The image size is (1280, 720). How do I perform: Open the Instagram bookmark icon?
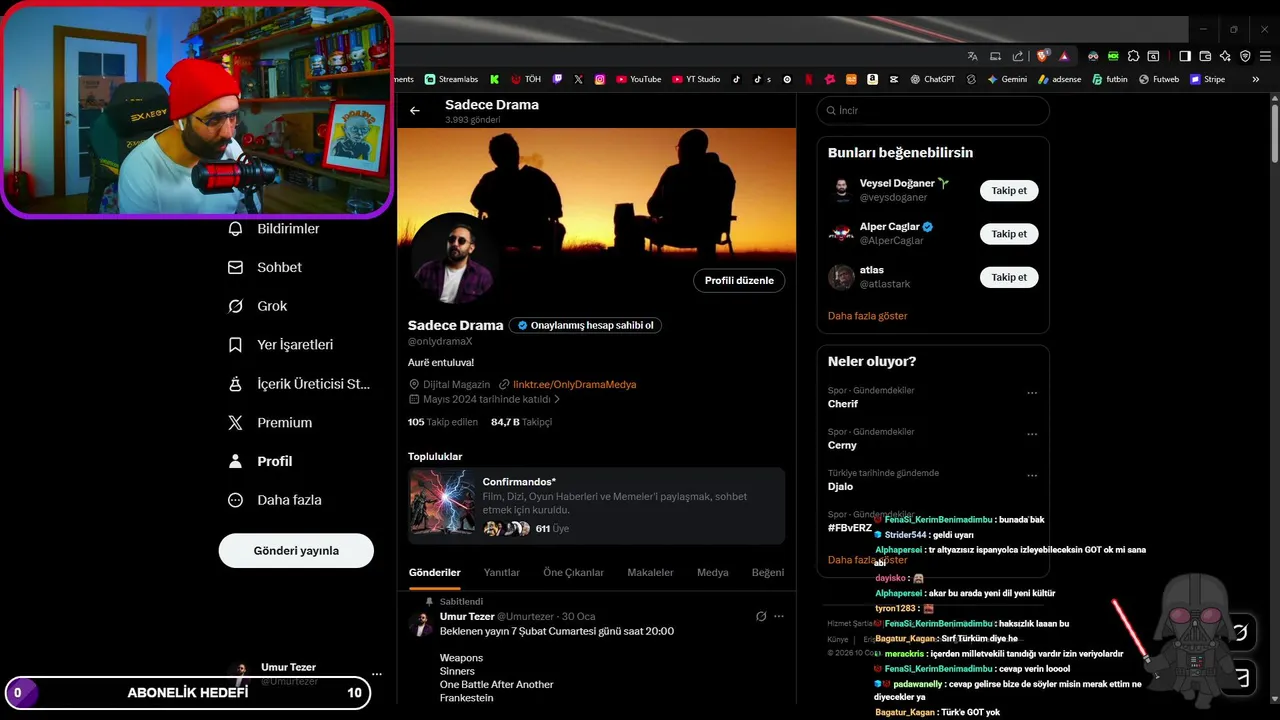tap(600, 79)
